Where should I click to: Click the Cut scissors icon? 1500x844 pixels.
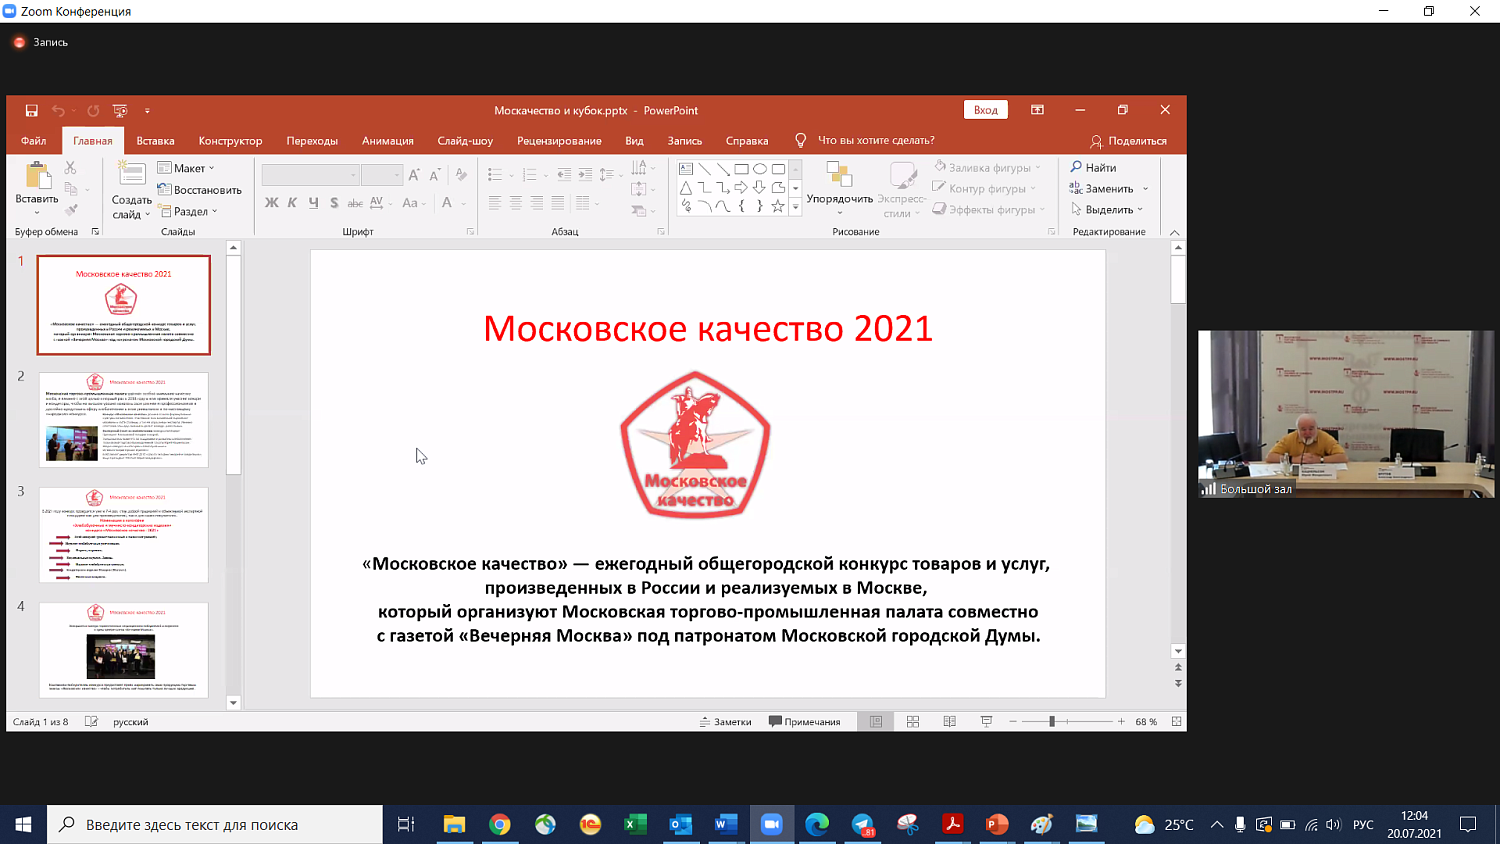(70, 168)
